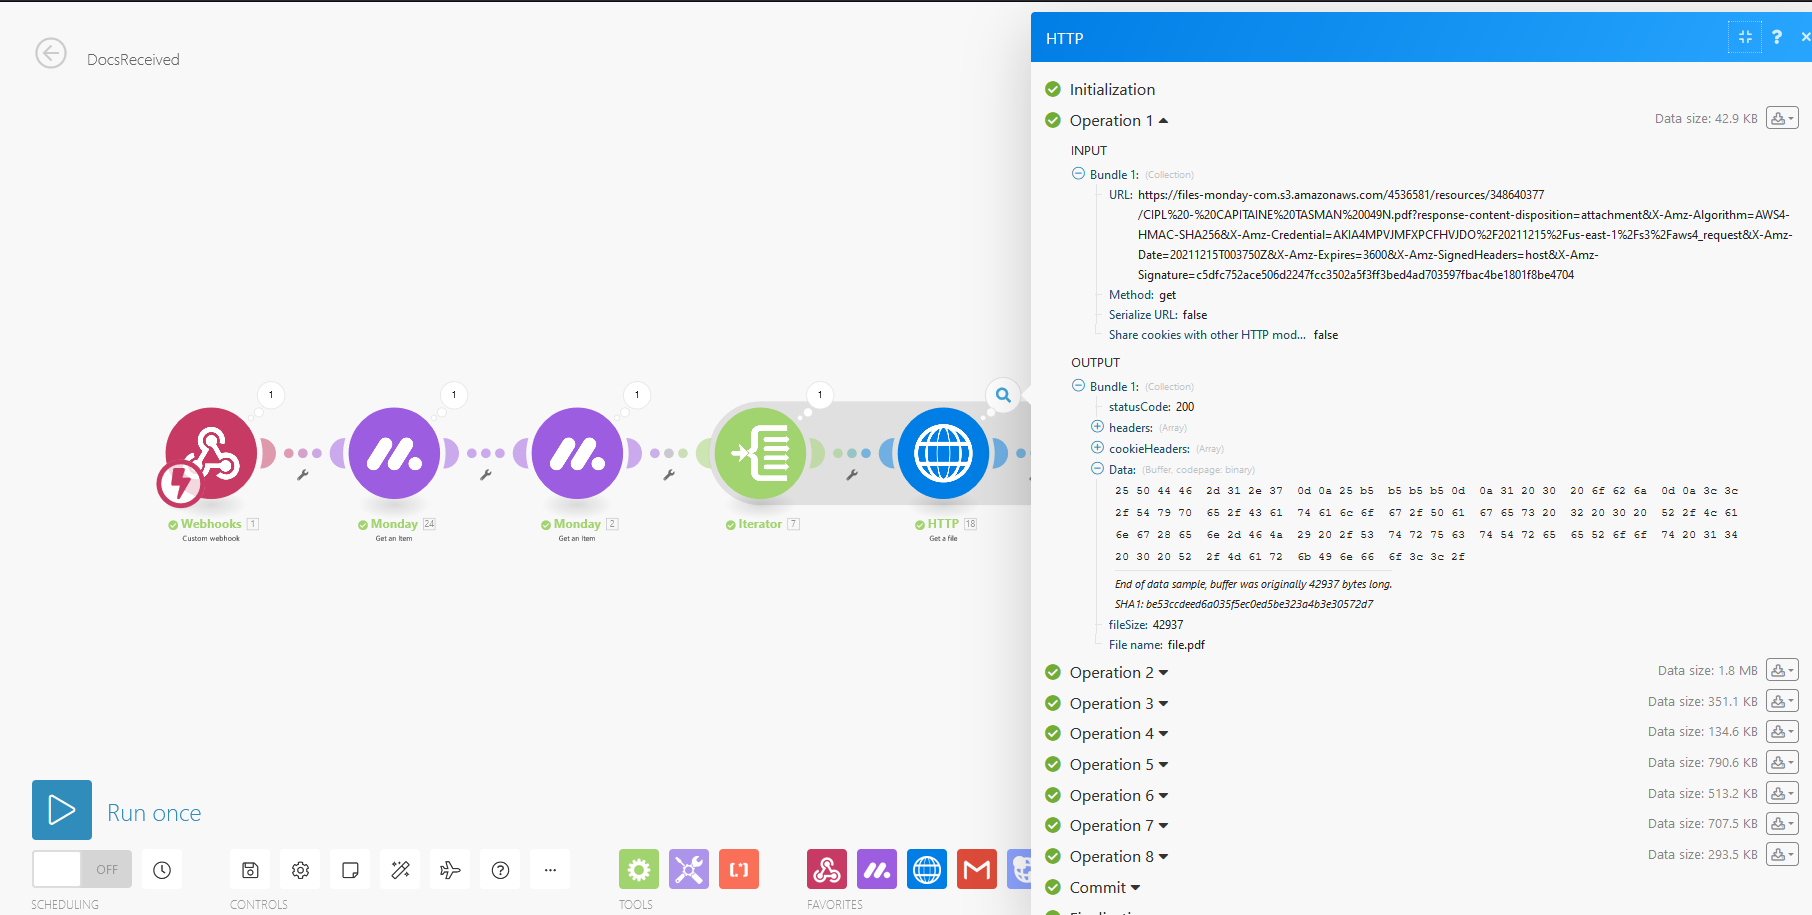The height and width of the screenshot is (915, 1812).
Task: Click the wrench after the Iterator module
Action: click(851, 475)
